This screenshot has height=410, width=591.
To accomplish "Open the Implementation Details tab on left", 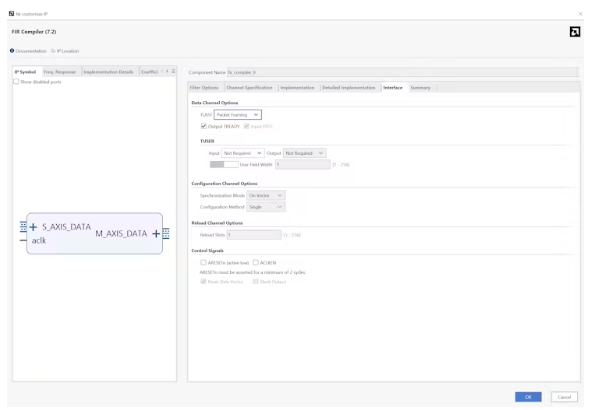I will 109,72.
